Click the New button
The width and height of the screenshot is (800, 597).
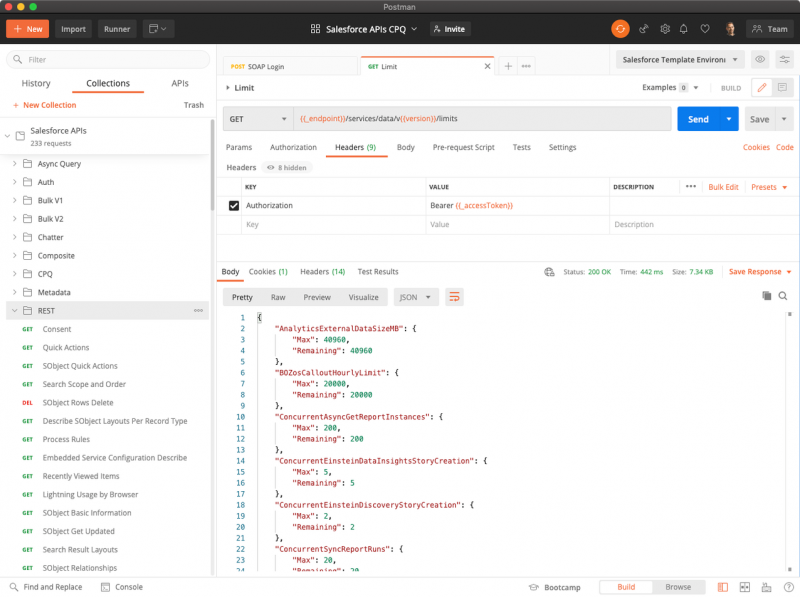28,29
